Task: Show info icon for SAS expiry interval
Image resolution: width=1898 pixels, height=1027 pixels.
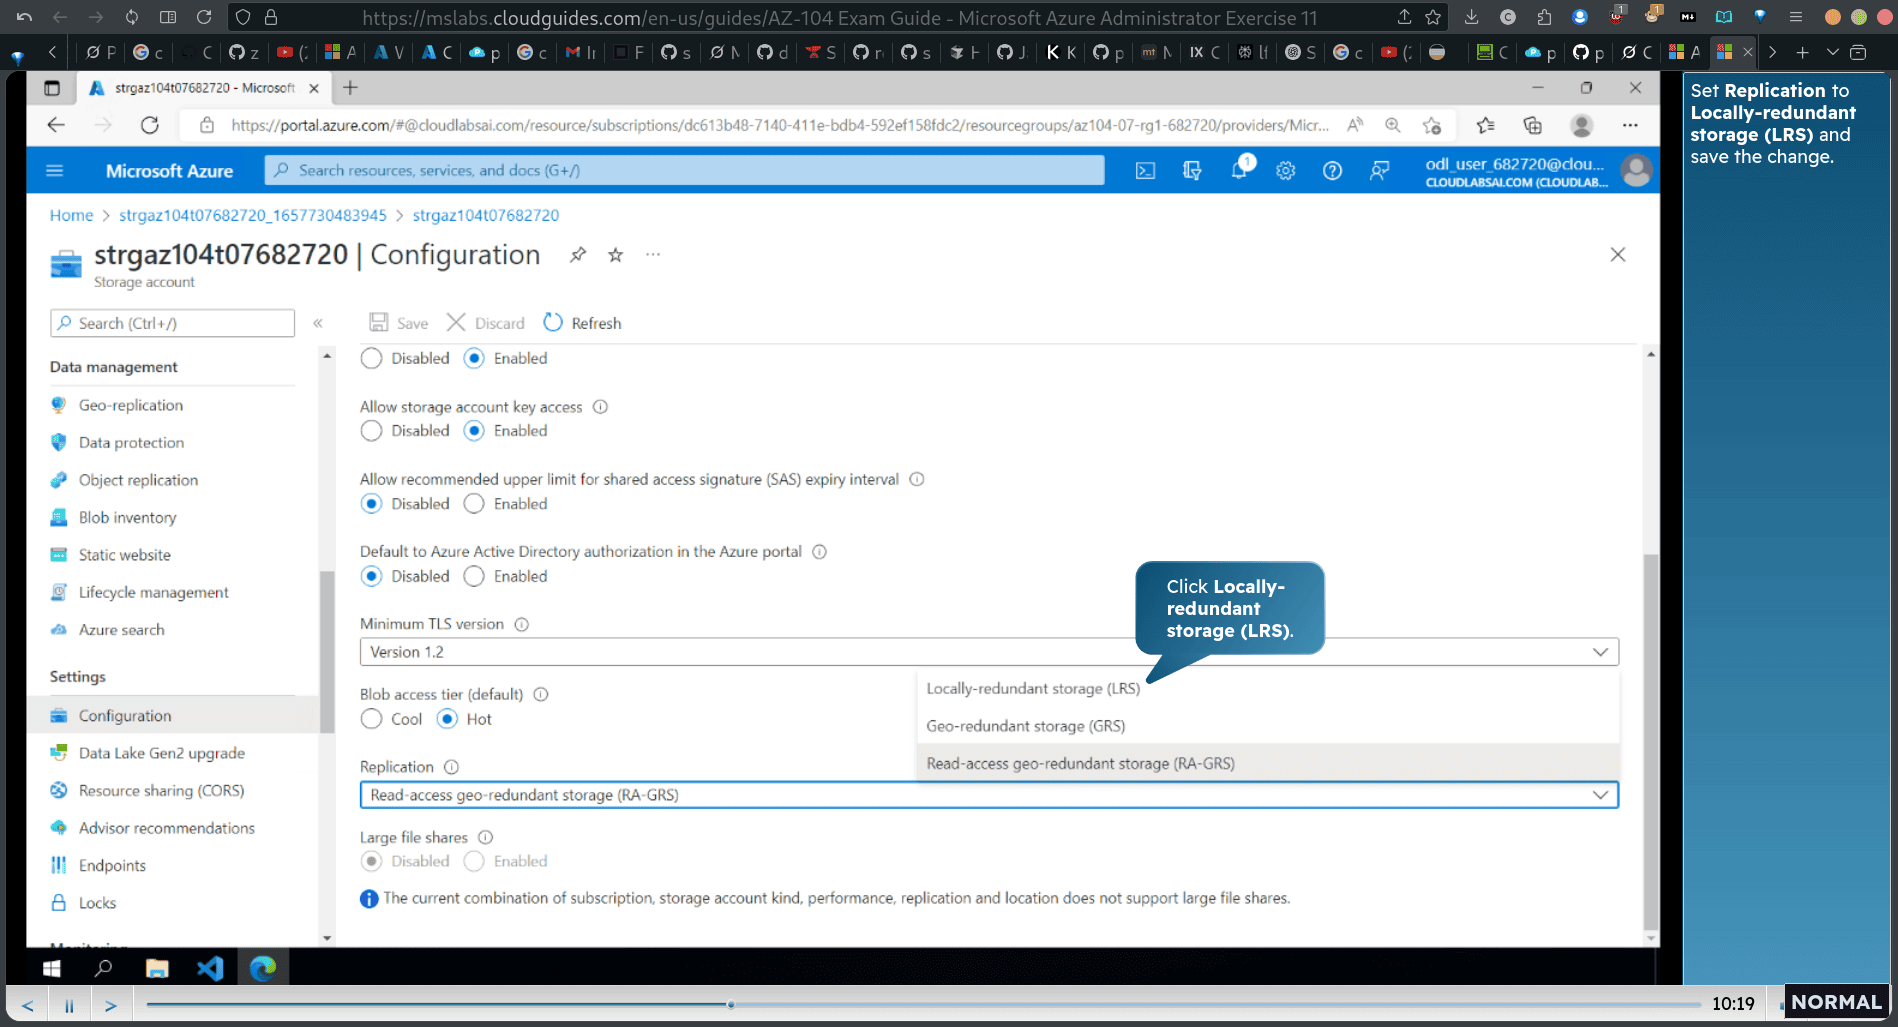Action: [917, 480]
